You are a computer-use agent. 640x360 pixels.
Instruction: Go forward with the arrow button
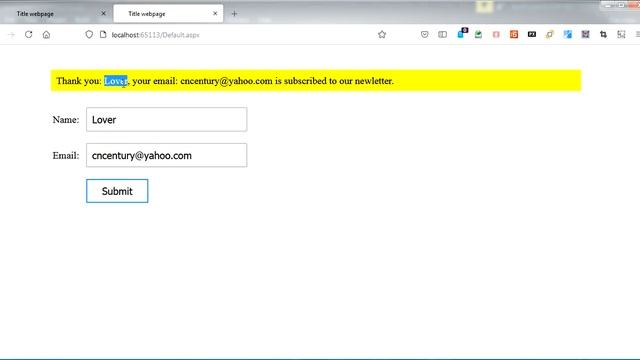(x=11, y=35)
